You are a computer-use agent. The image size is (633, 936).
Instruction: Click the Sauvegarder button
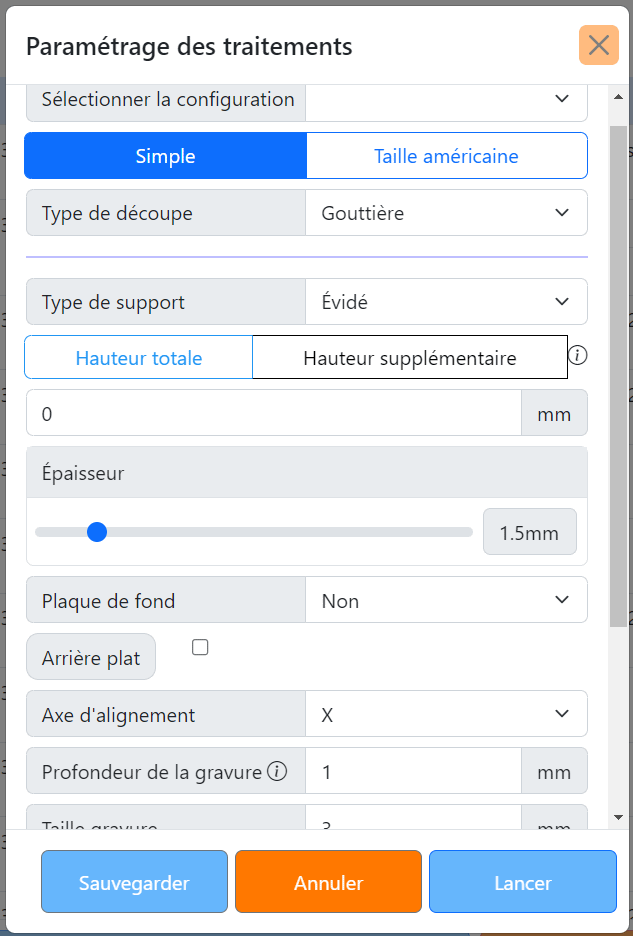pyautogui.click(x=134, y=884)
